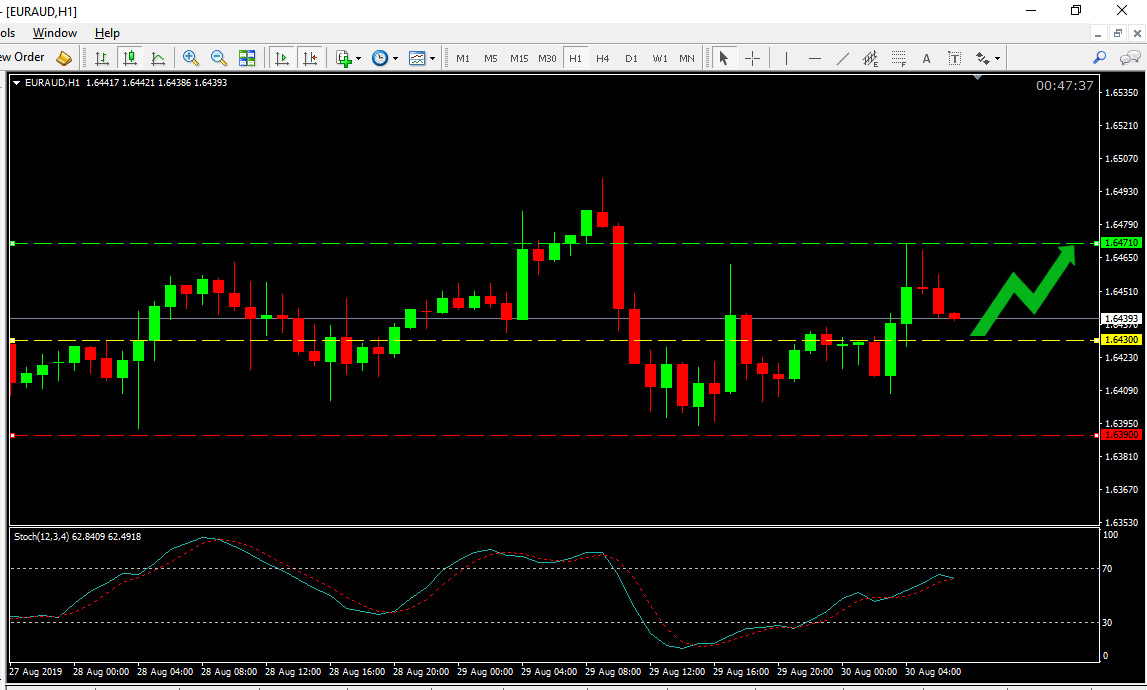Zoom in on the chart

pyautogui.click(x=190, y=58)
